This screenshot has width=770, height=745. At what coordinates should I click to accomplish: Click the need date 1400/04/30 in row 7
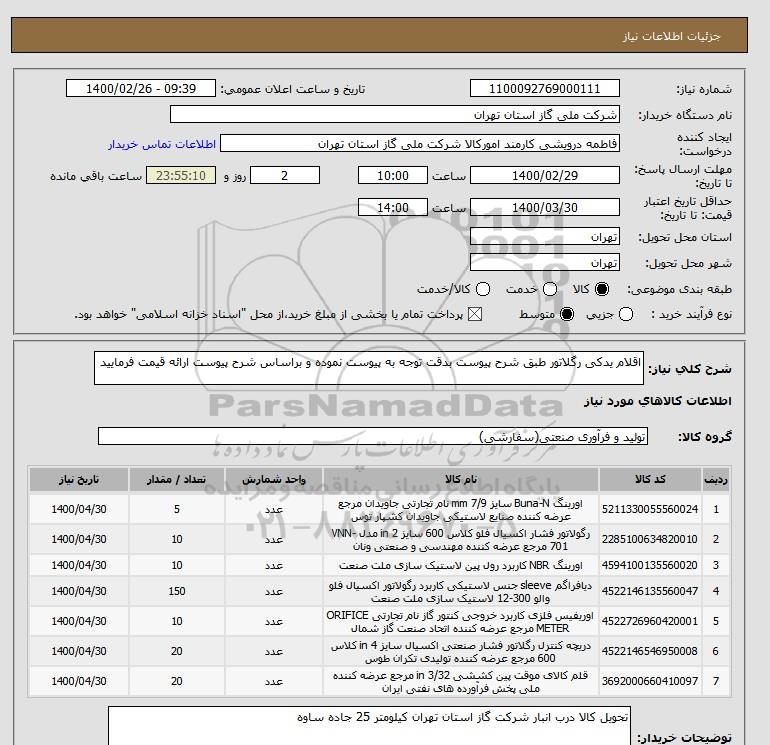pos(79,681)
